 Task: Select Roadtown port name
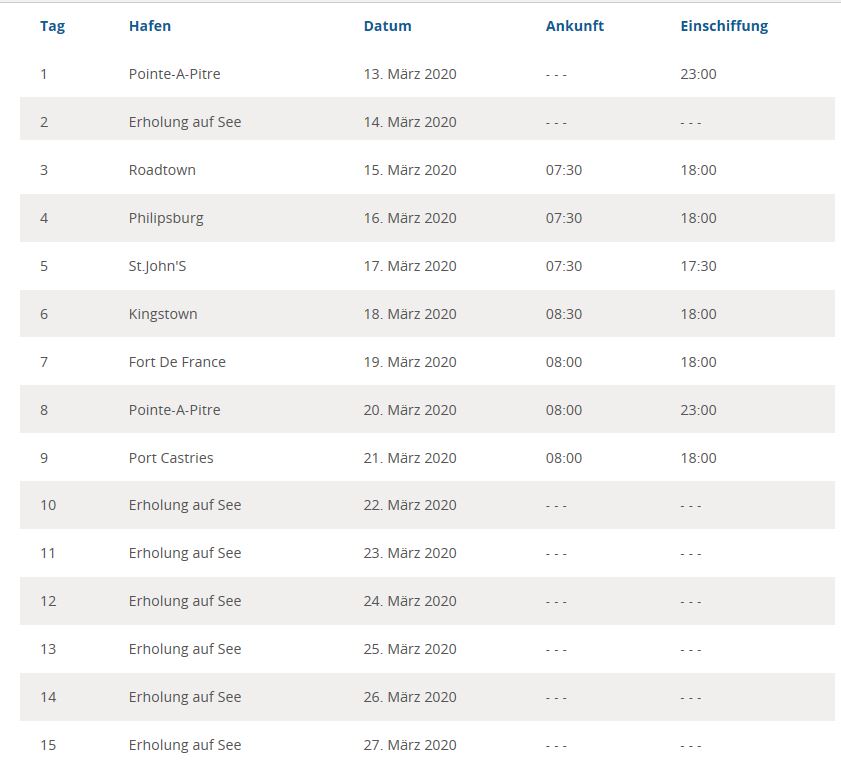pyautogui.click(x=162, y=170)
